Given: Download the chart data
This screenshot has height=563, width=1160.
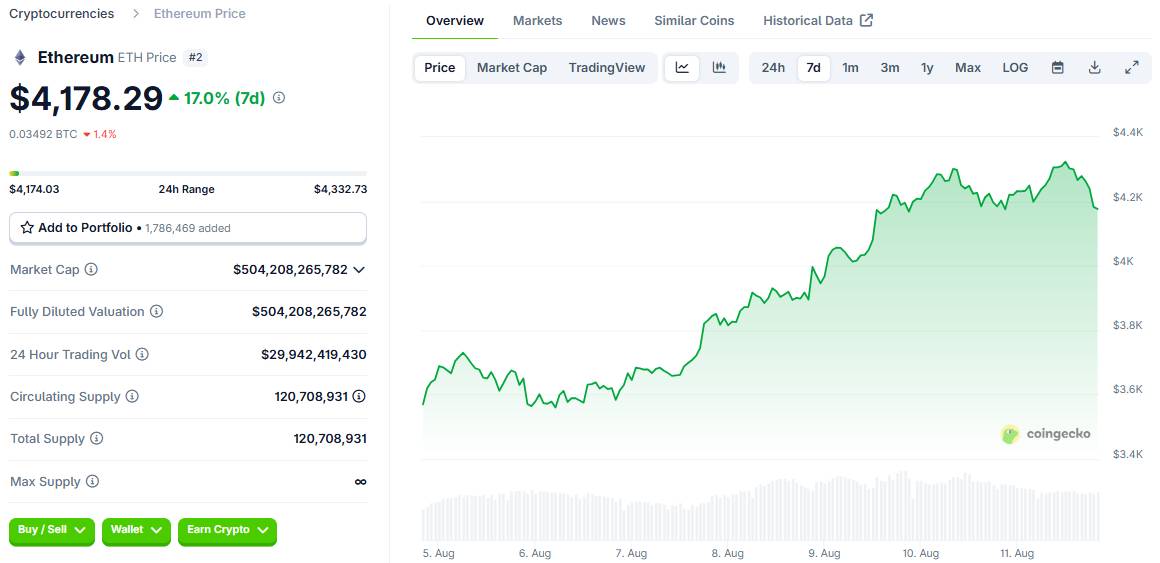Looking at the screenshot, I should point(1095,68).
